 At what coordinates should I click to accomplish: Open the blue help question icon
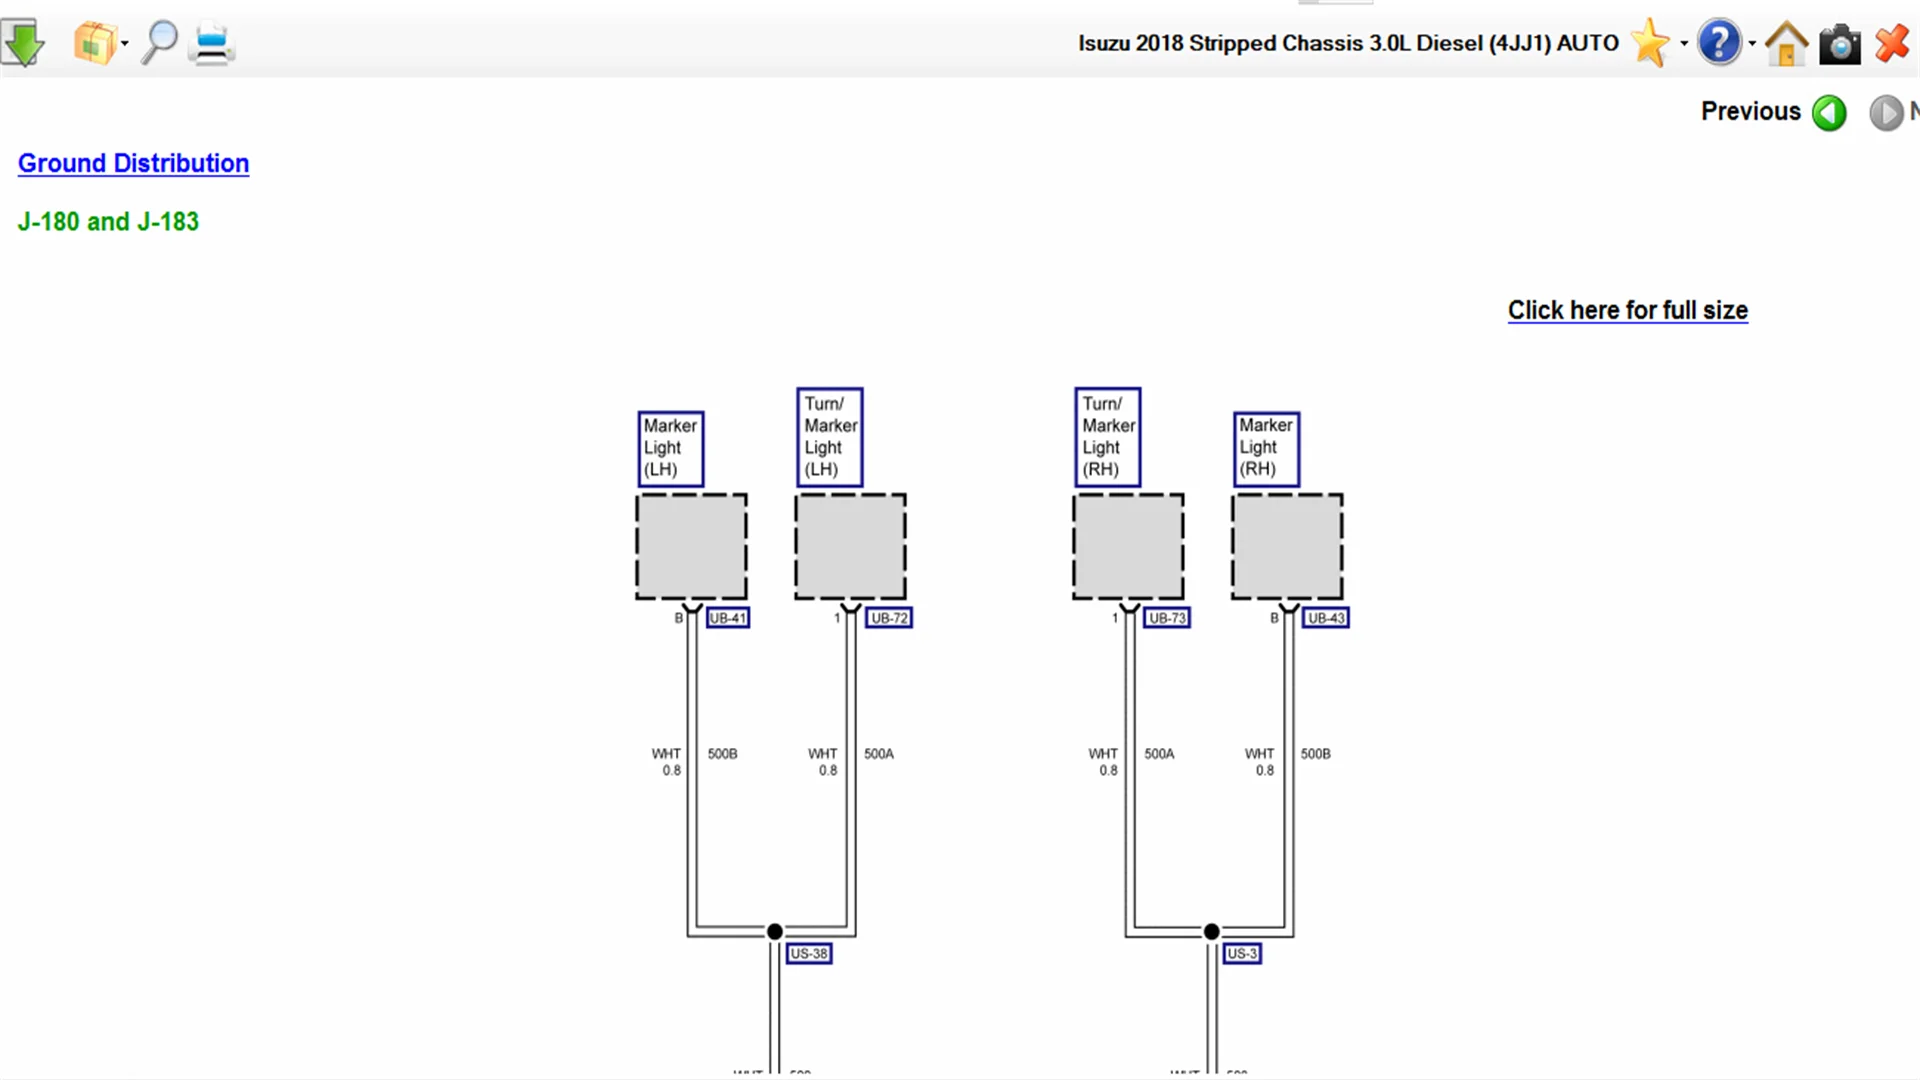tap(1719, 43)
